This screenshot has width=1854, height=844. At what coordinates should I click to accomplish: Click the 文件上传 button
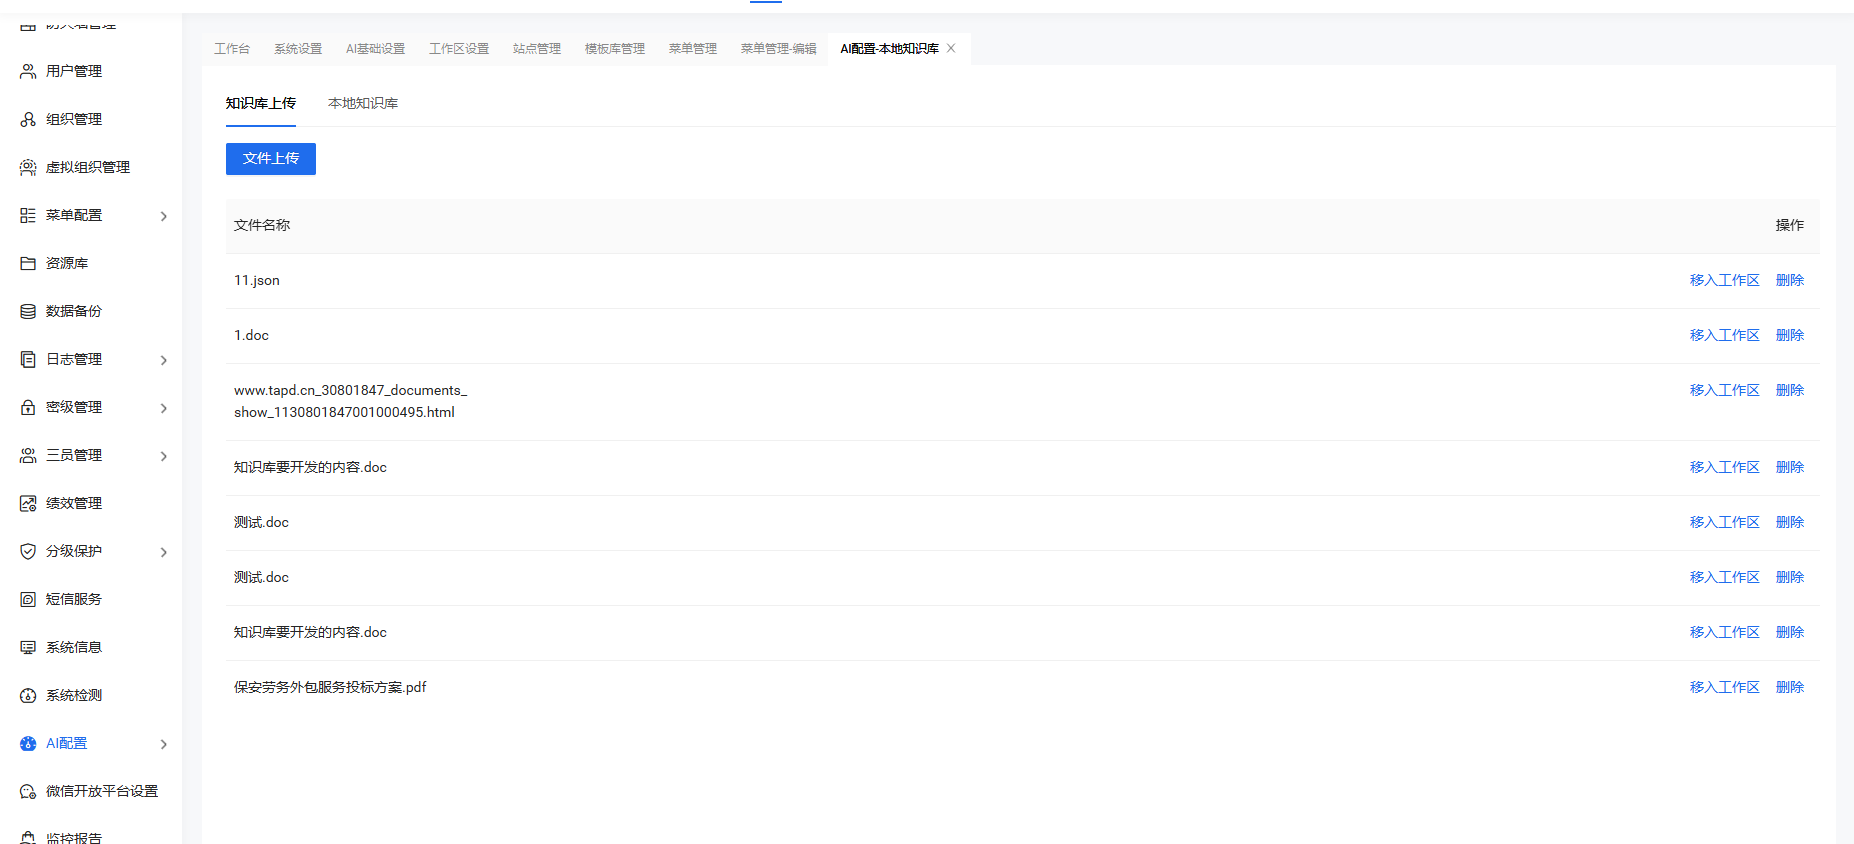pos(271,159)
